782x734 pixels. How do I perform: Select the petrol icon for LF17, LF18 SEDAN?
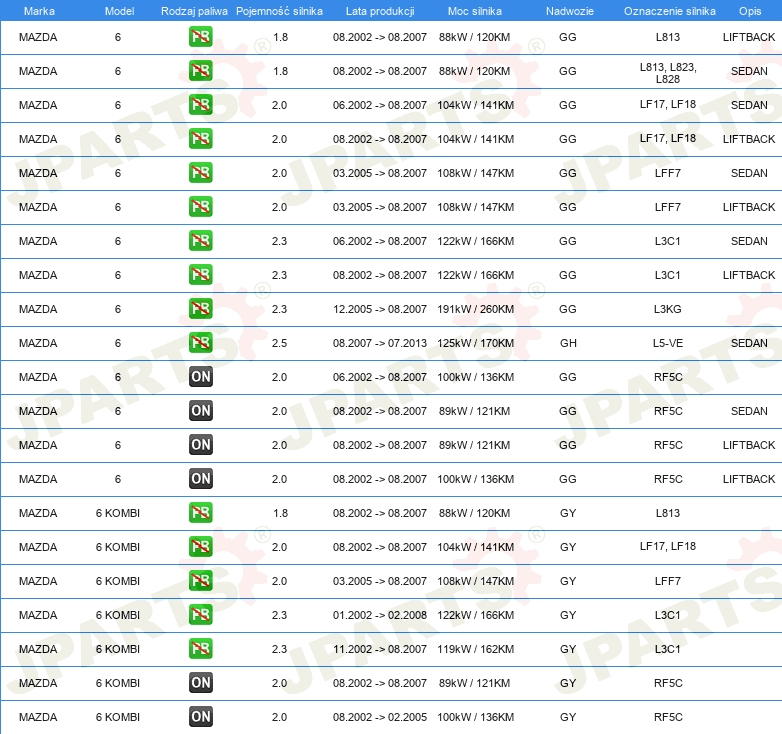coord(200,105)
